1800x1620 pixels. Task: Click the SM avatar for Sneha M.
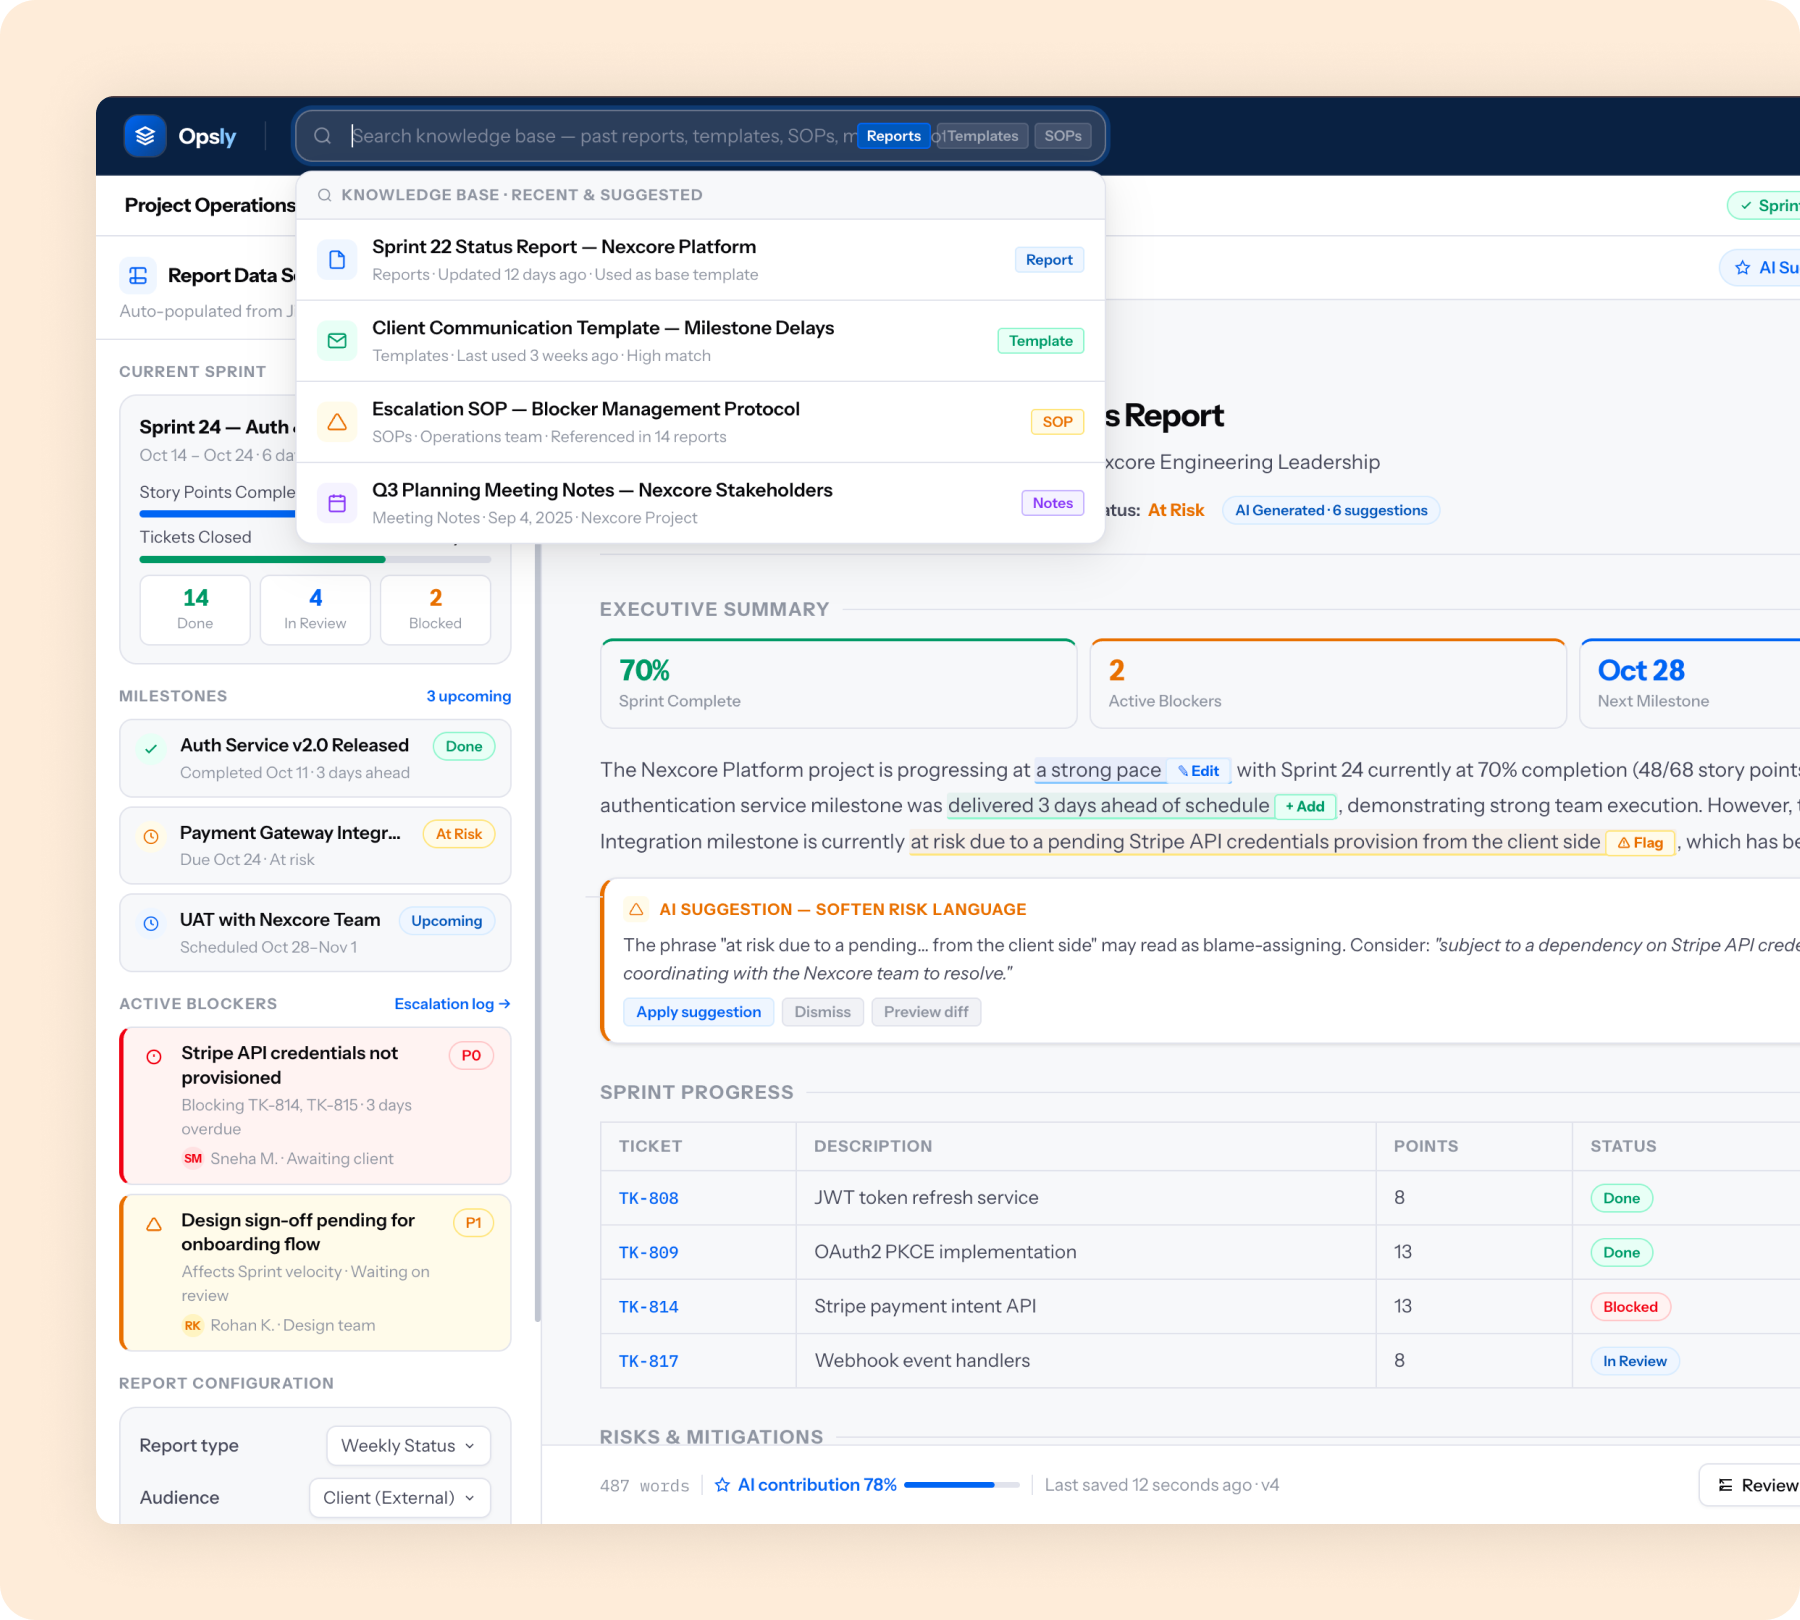tap(193, 1158)
